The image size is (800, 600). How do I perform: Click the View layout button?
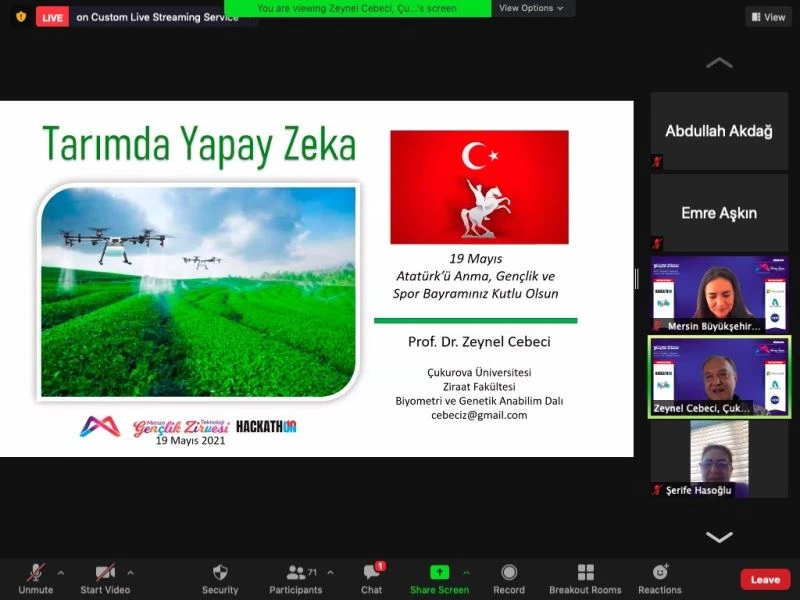768,17
